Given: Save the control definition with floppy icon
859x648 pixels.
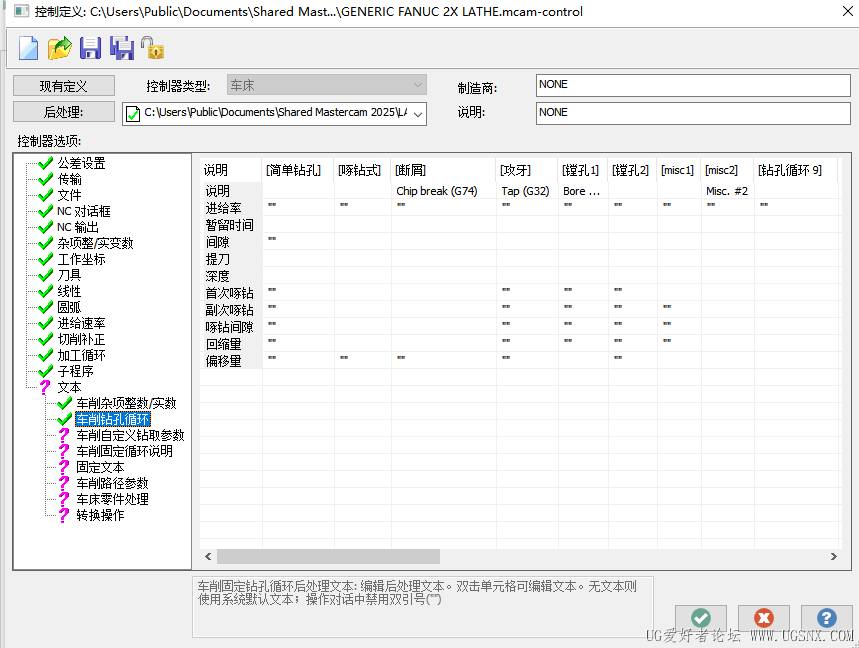Looking at the screenshot, I should (90, 48).
